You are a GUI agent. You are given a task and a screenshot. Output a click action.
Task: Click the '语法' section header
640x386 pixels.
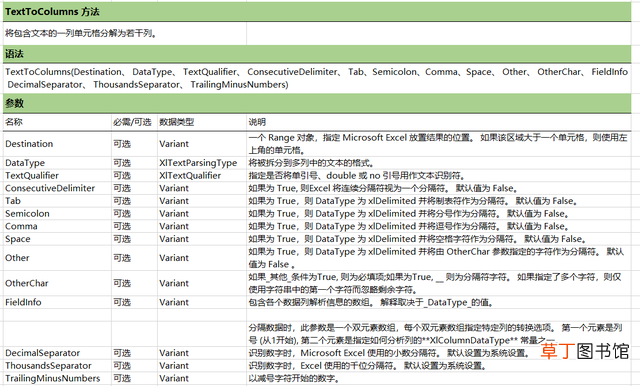pos(317,54)
